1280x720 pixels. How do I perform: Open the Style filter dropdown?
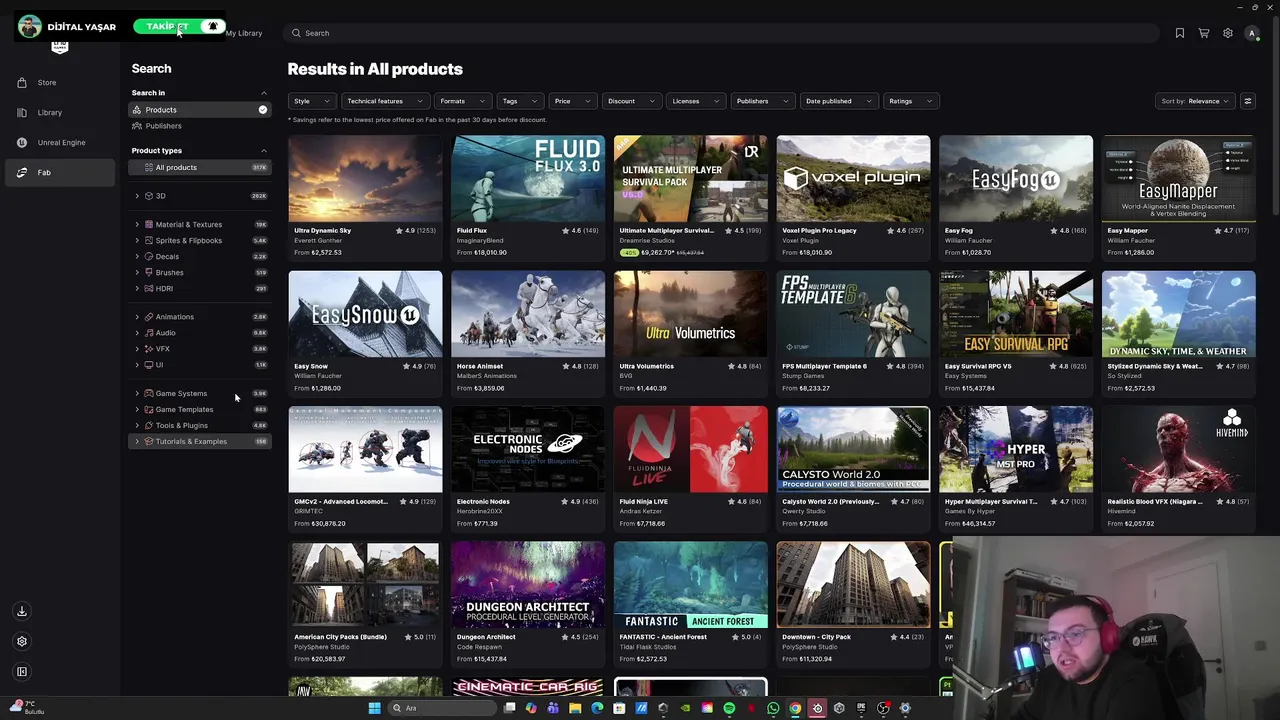(311, 101)
